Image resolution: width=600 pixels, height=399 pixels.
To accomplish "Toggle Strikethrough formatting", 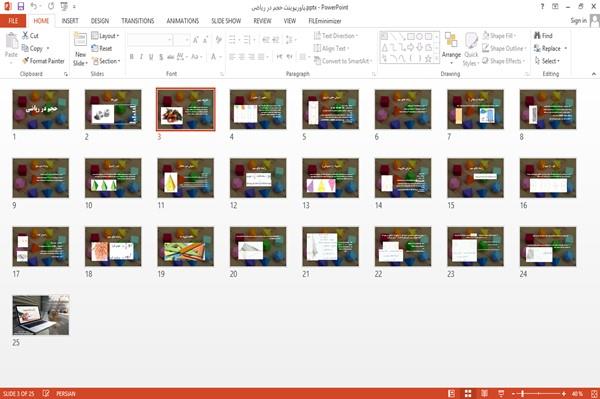I will pos(171,57).
